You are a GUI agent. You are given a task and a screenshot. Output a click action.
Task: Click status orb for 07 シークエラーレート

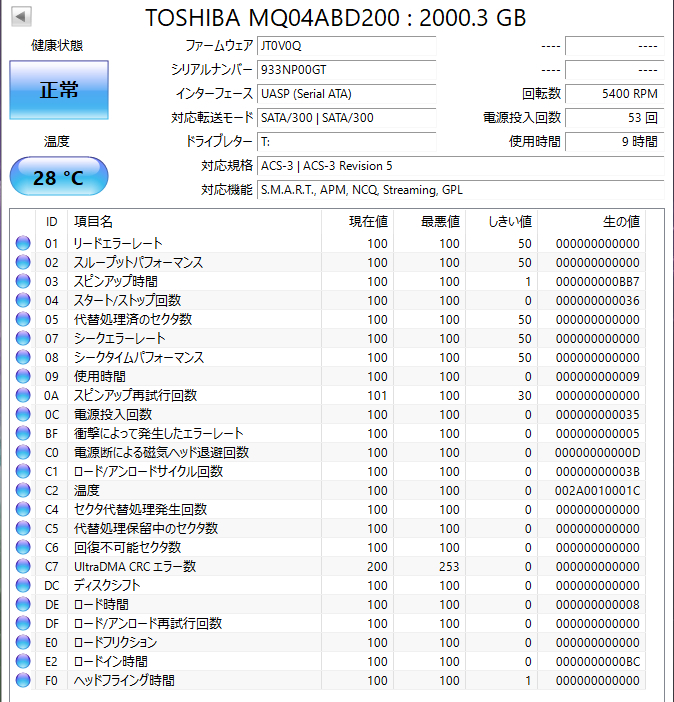[x=23, y=338]
